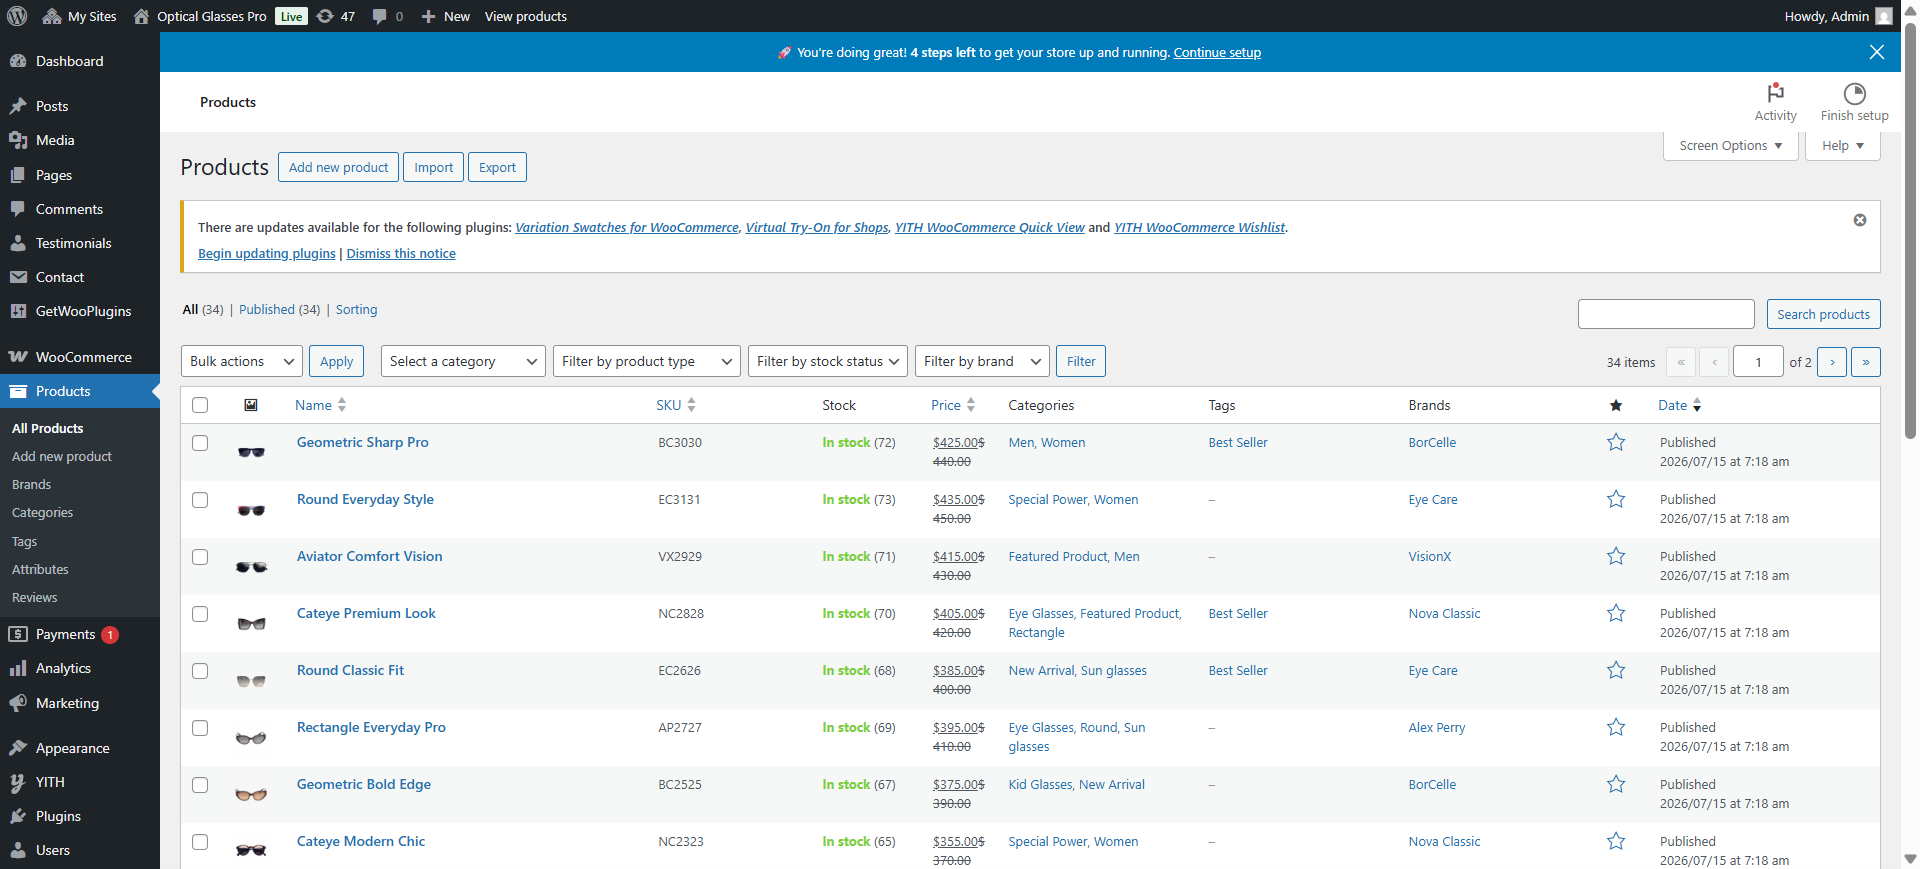The height and width of the screenshot is (869, 1920).
Task: Check the Geometric Bold Edge row checkbox
Action: 200,785
